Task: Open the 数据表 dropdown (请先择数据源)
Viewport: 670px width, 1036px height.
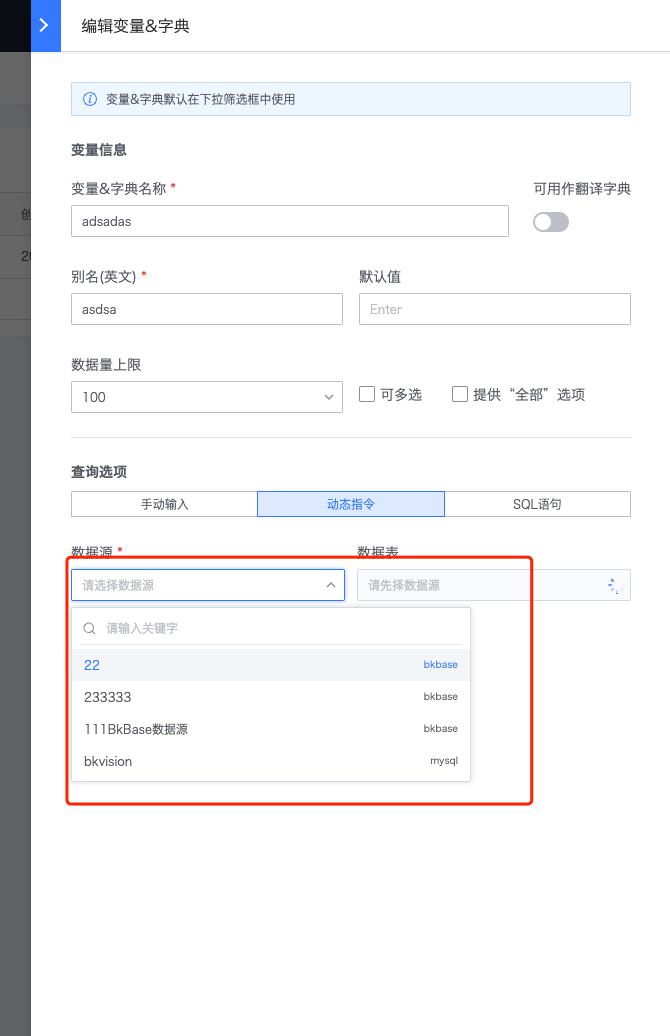Action: [494, 585]
